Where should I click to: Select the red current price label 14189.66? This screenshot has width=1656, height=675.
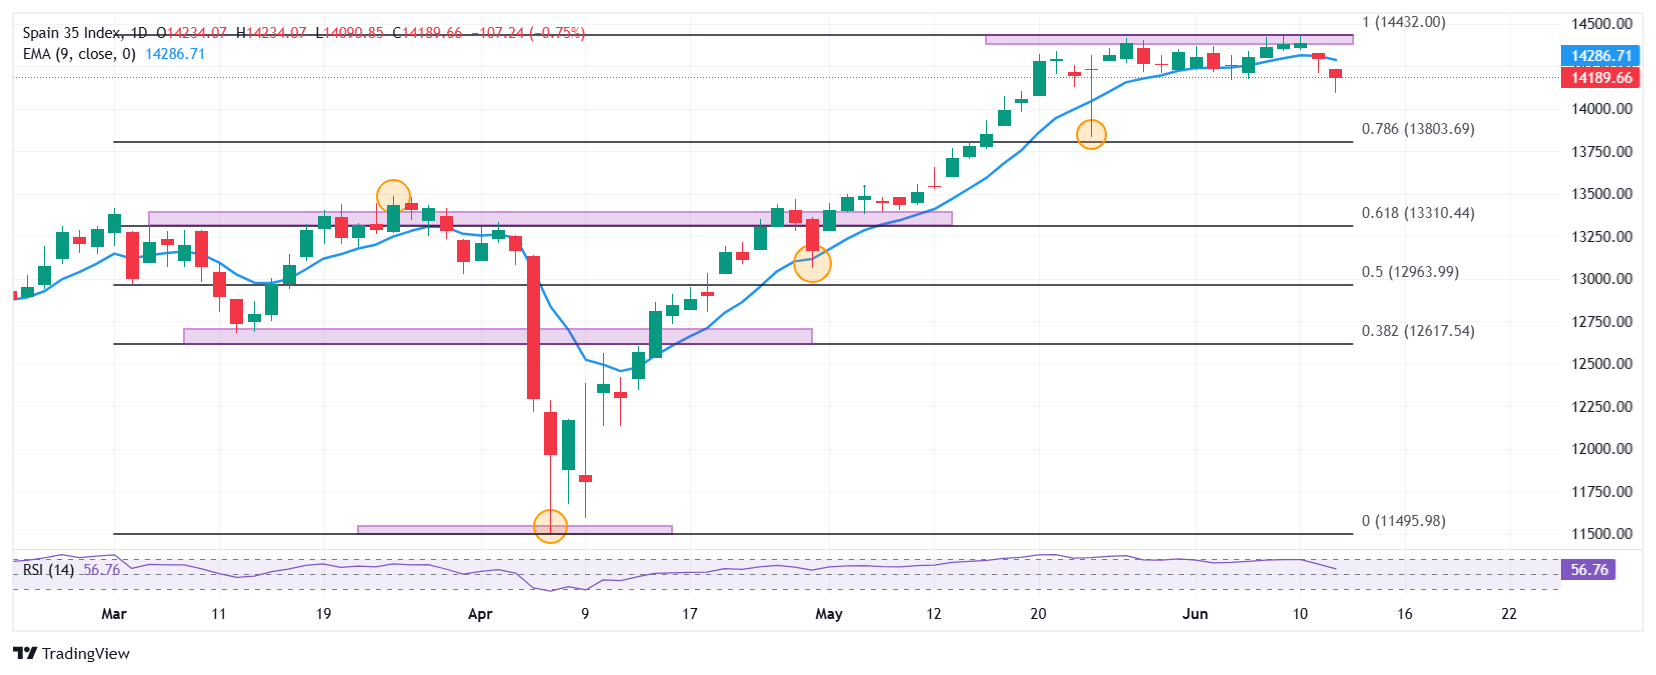coord(1600,77)
